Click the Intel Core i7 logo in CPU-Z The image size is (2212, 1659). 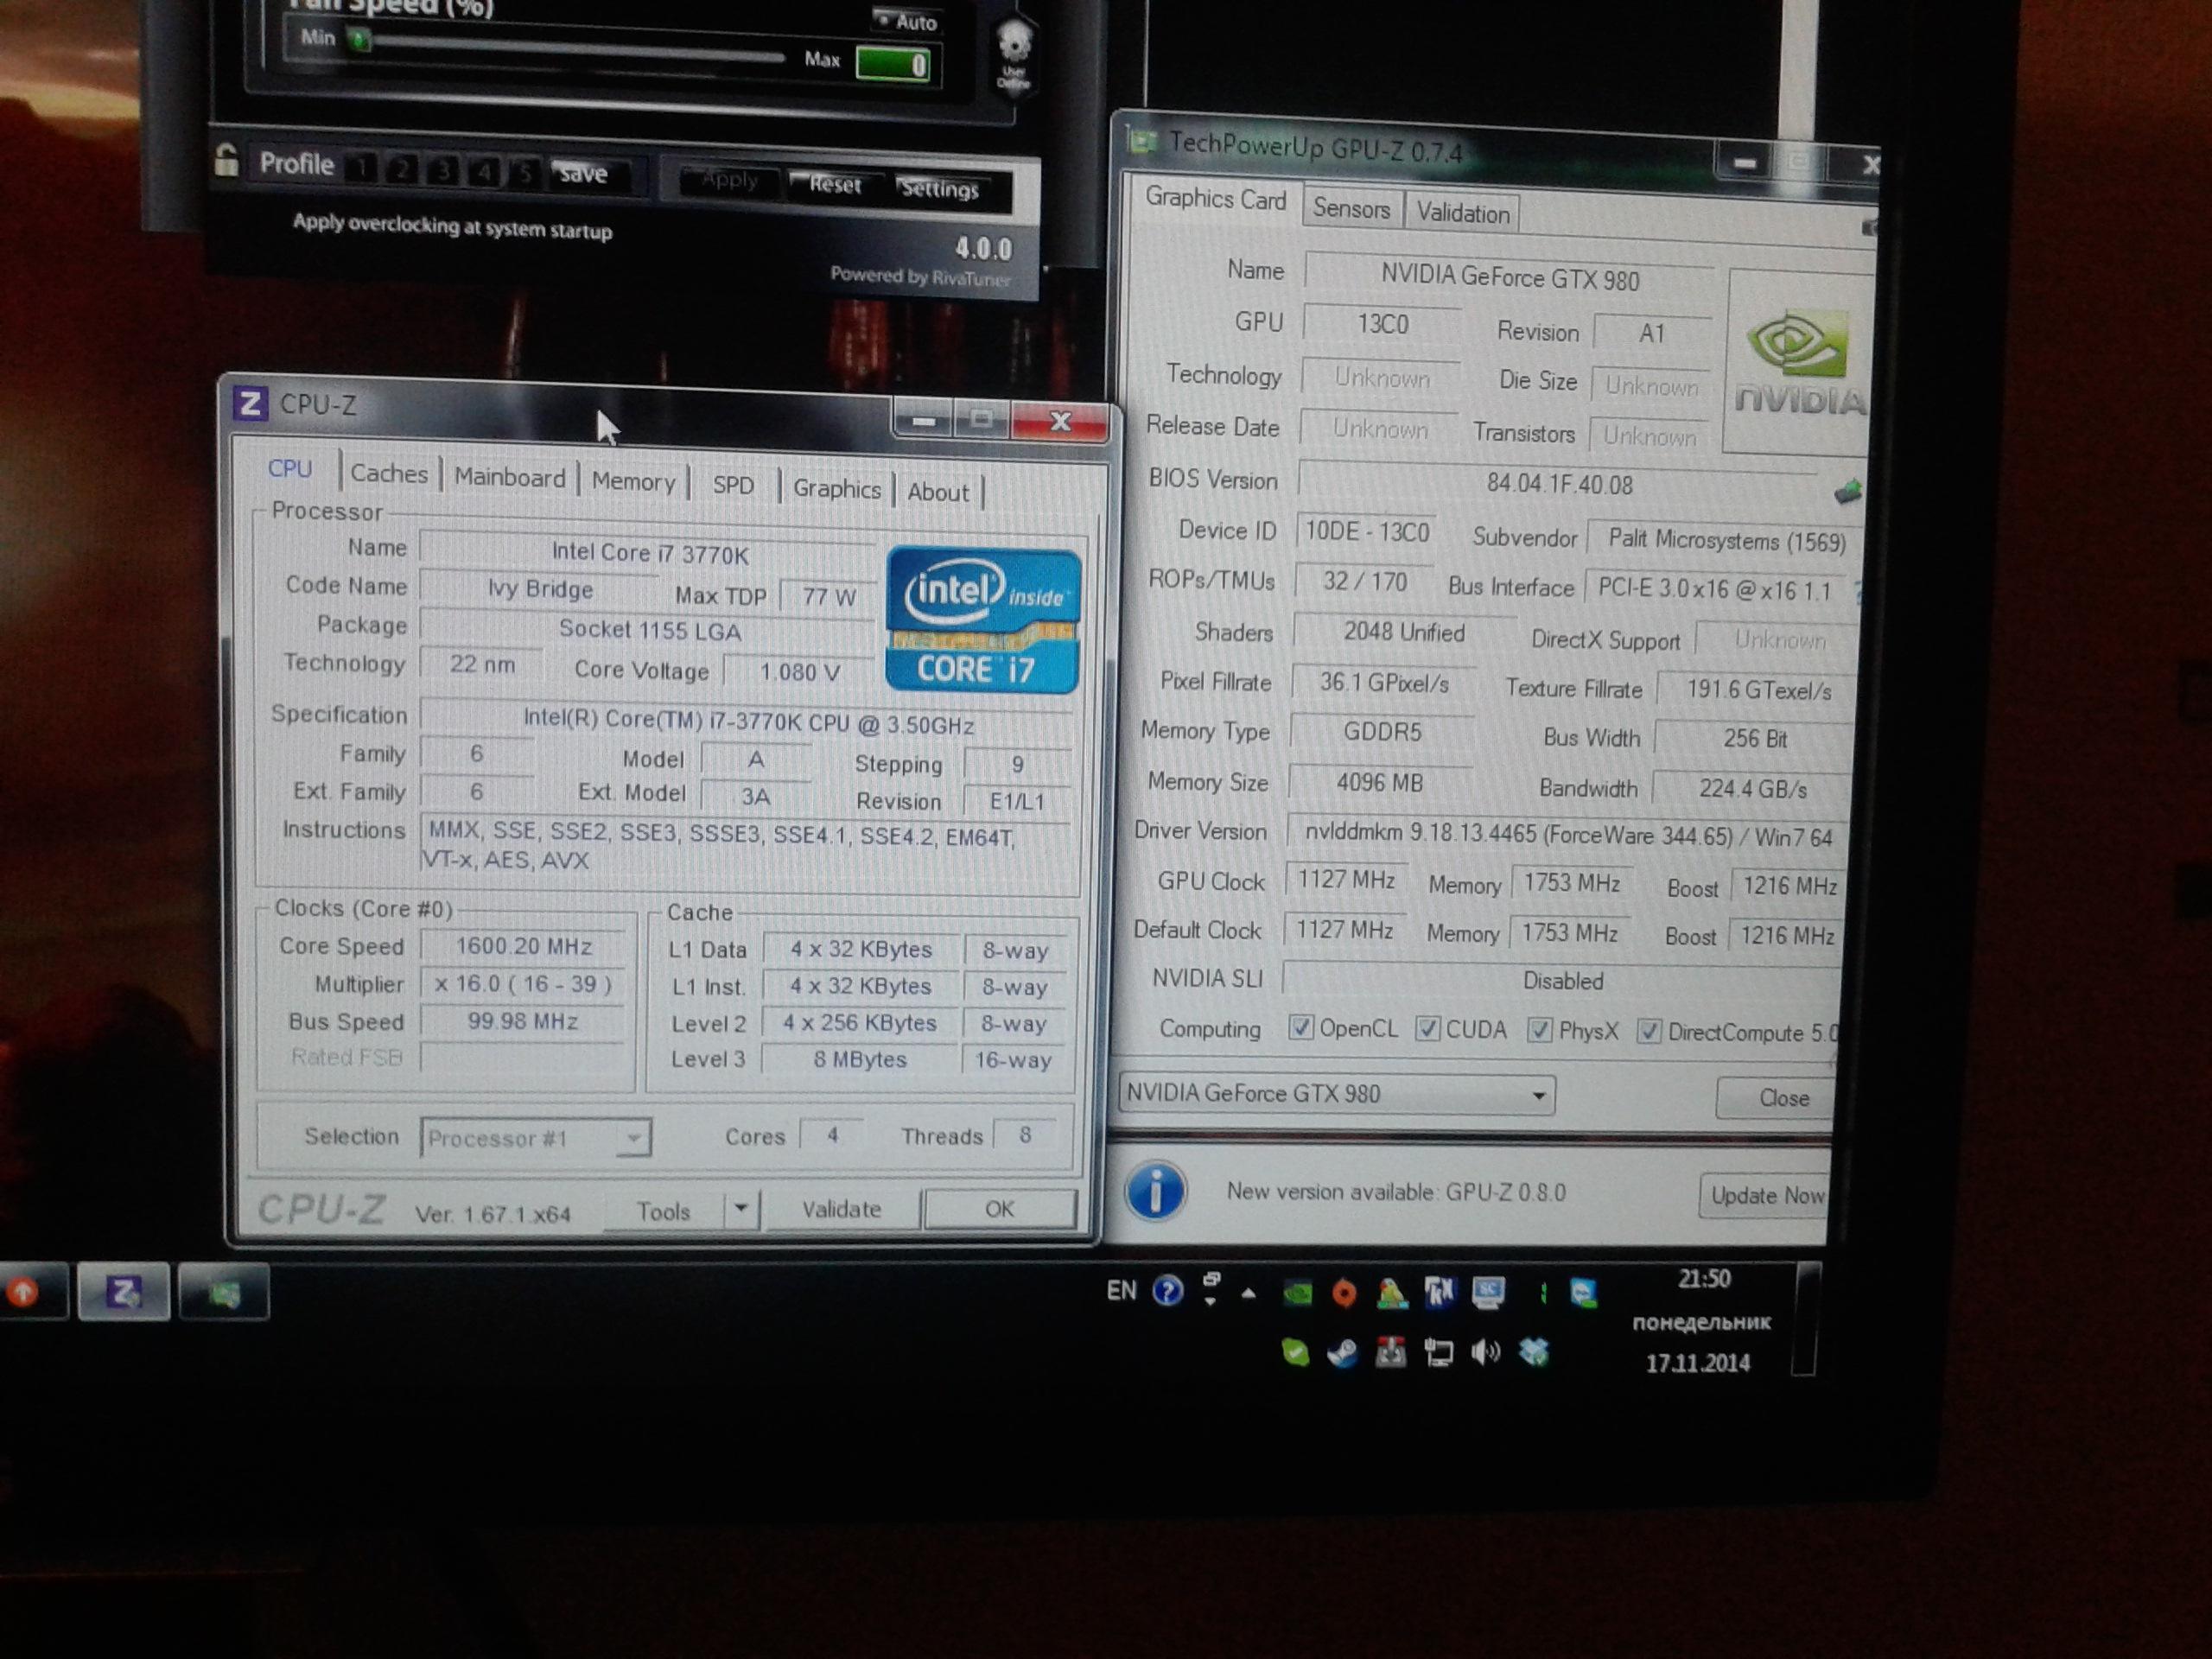click(x=983, y=620)
